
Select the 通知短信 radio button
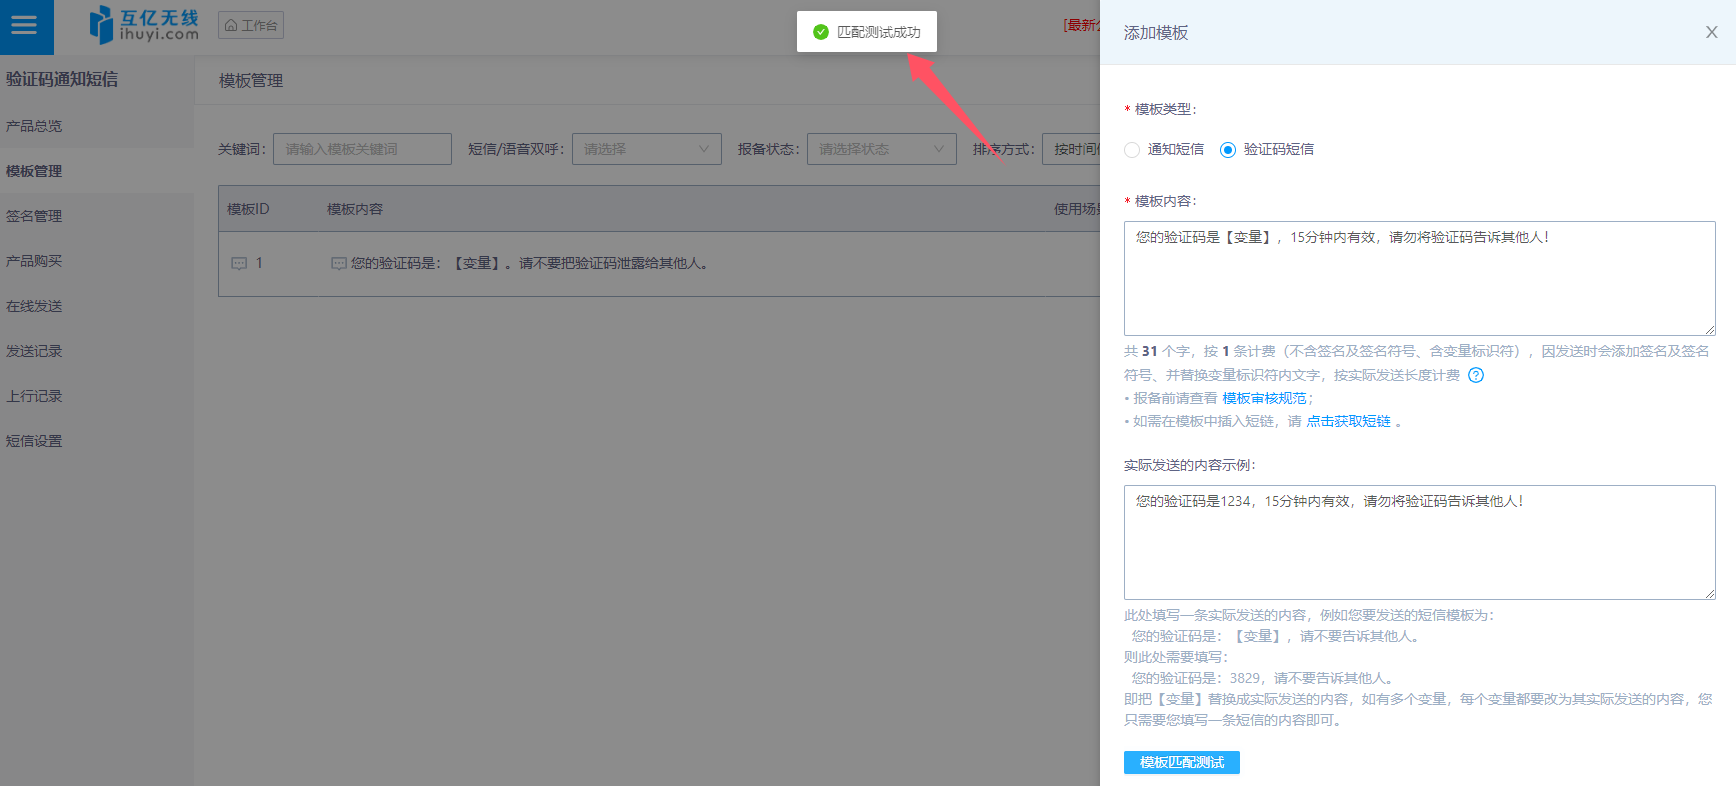click(1132, 150)
